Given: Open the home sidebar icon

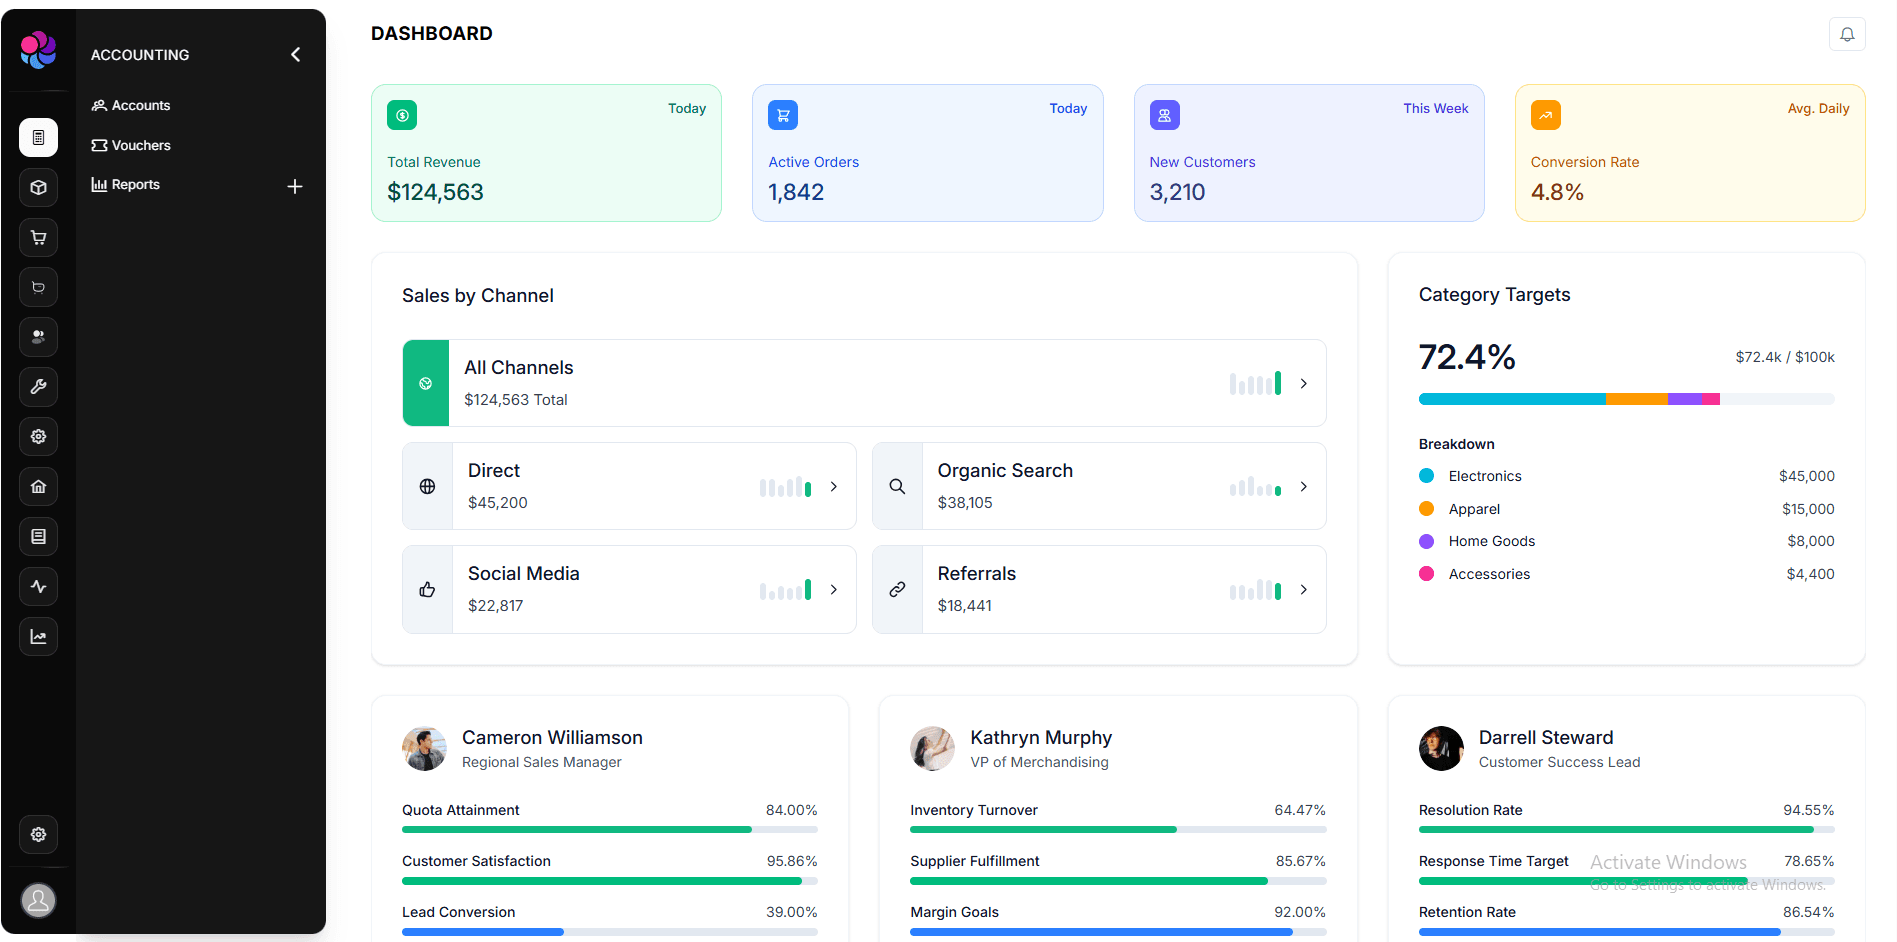Looking at the screenshot, I should [38, 487].
